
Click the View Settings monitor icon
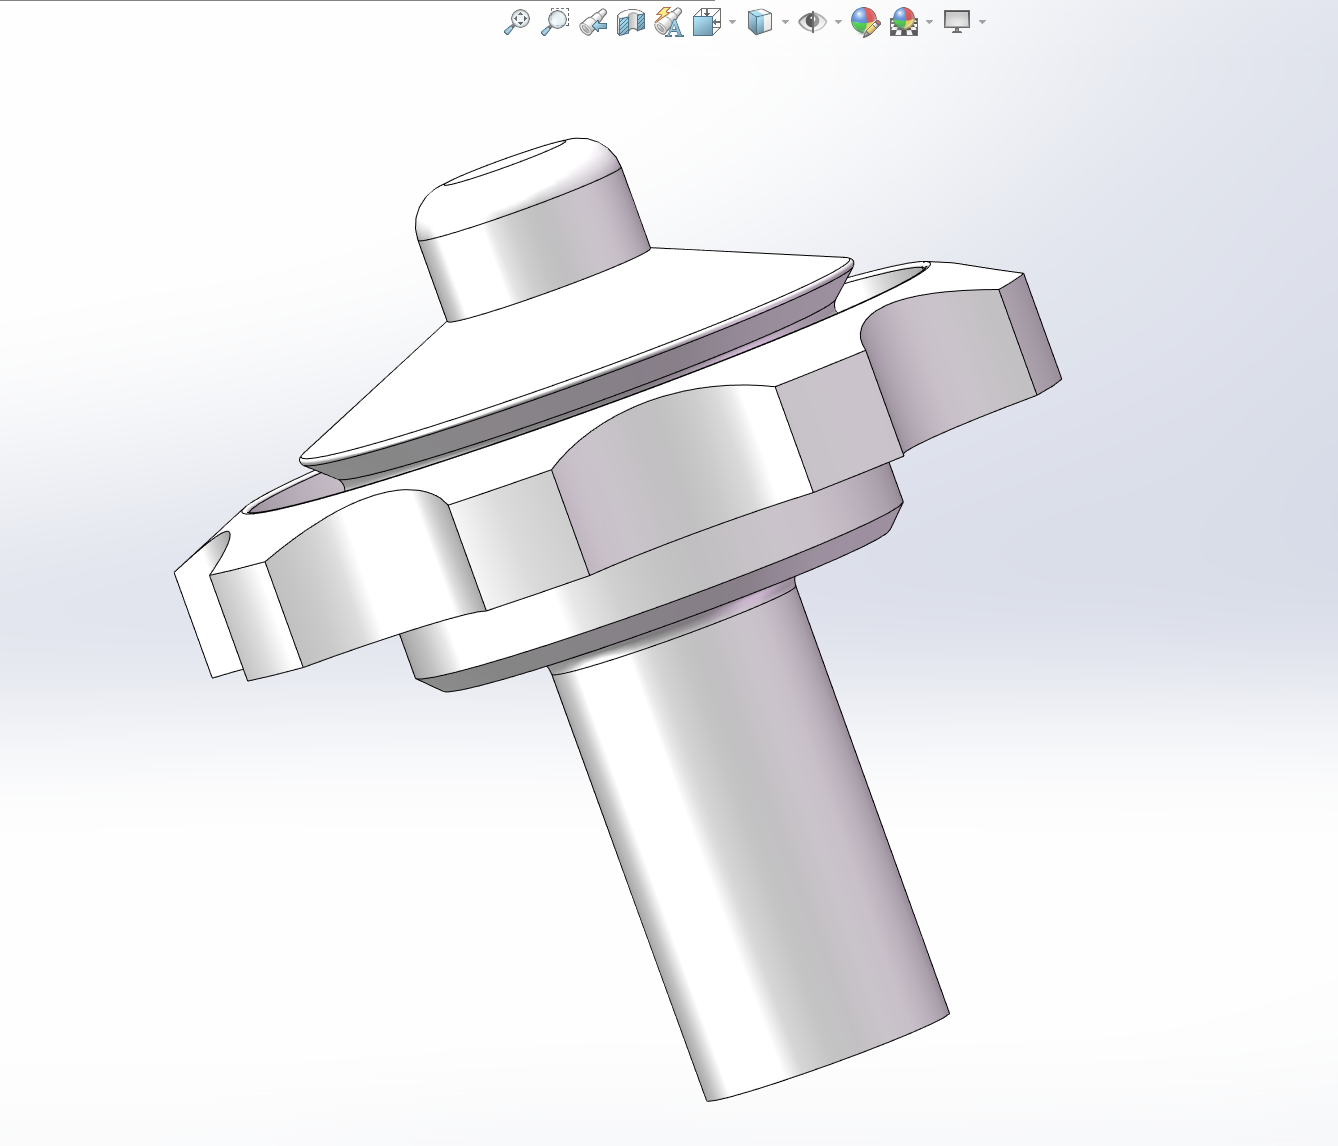(957, 22)
